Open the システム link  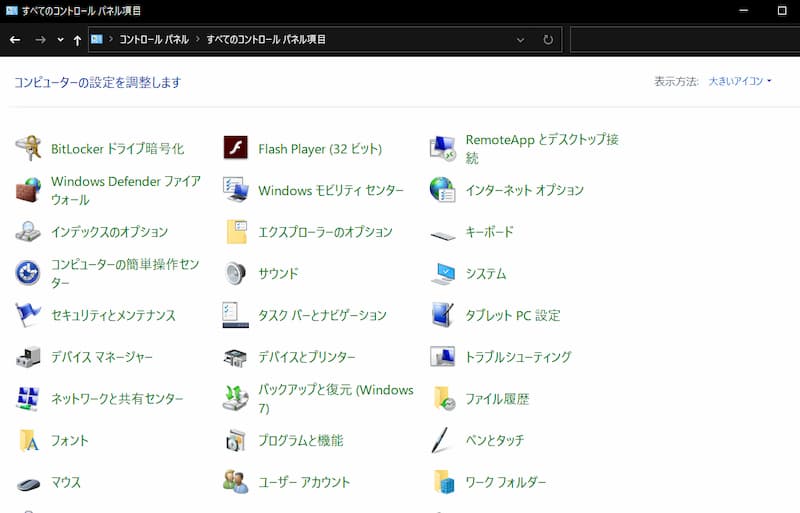click(485, 273)
